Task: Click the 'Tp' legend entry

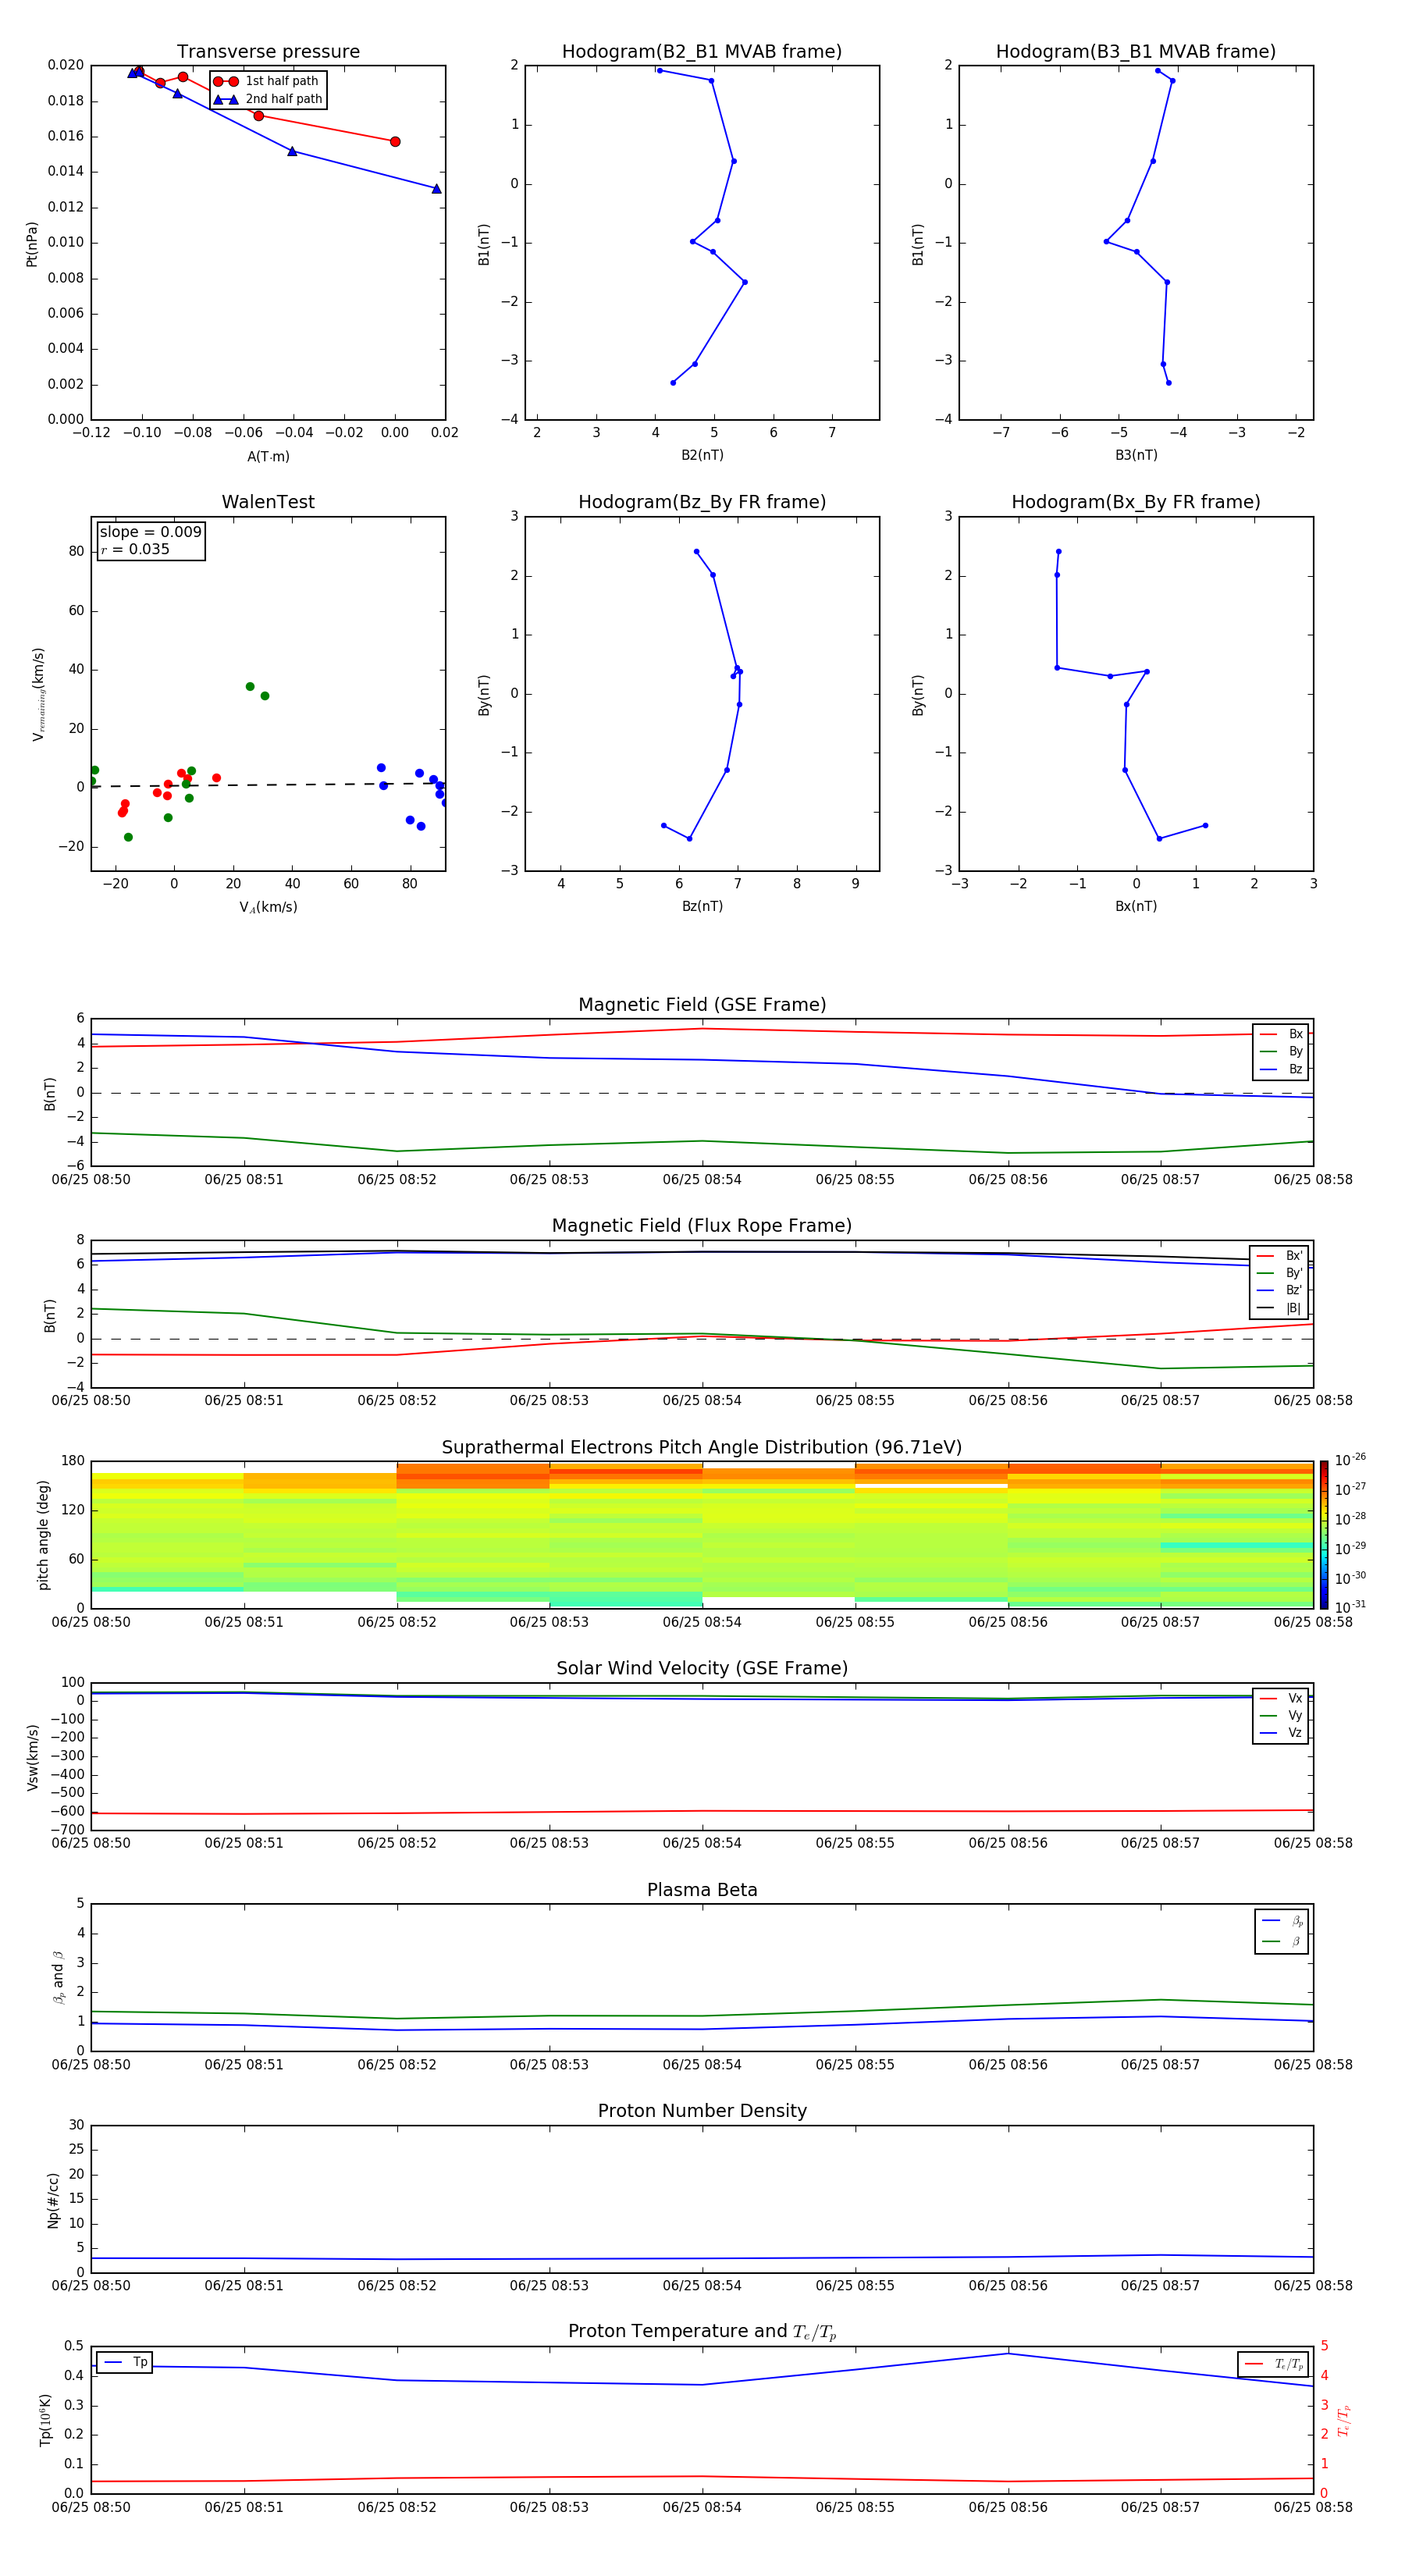Action: click(x=124, y=2362)
